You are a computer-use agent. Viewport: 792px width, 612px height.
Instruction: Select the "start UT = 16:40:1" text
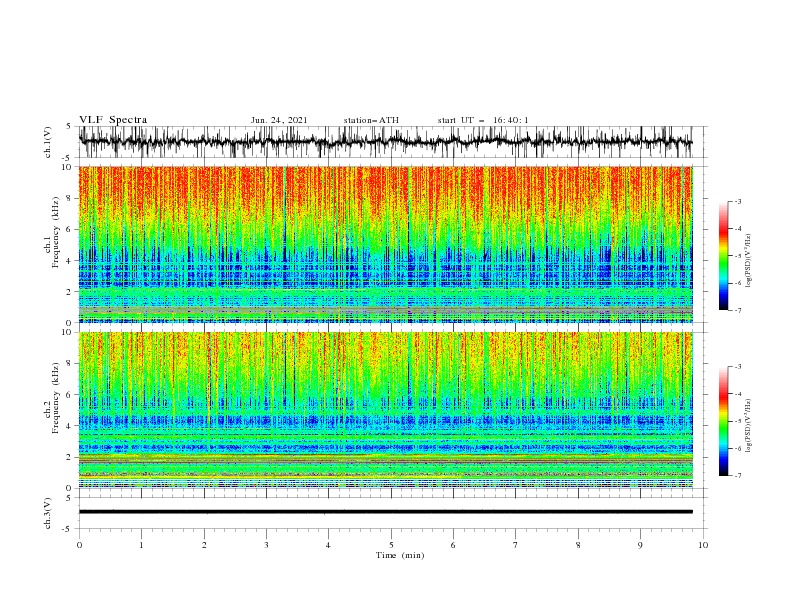483,120
